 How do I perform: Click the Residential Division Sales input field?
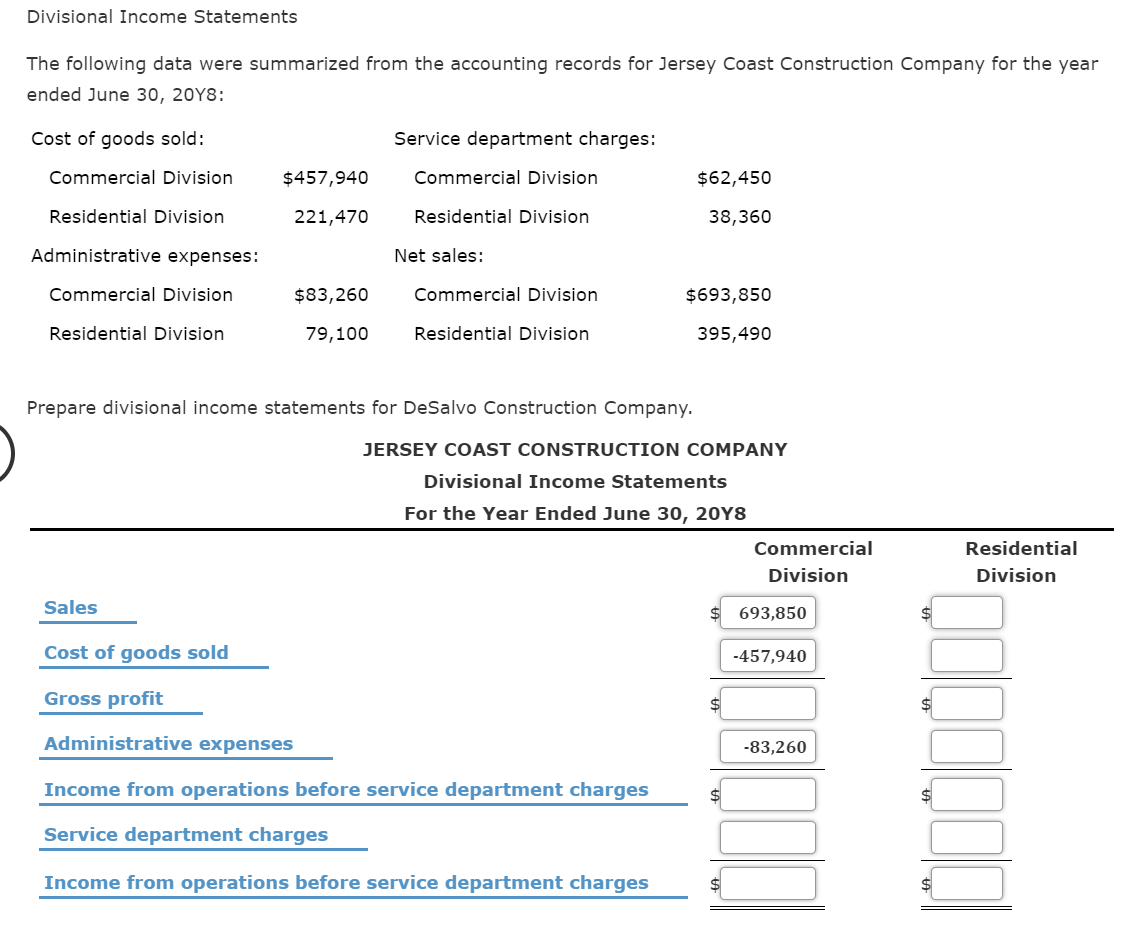[x=967, y=613]
